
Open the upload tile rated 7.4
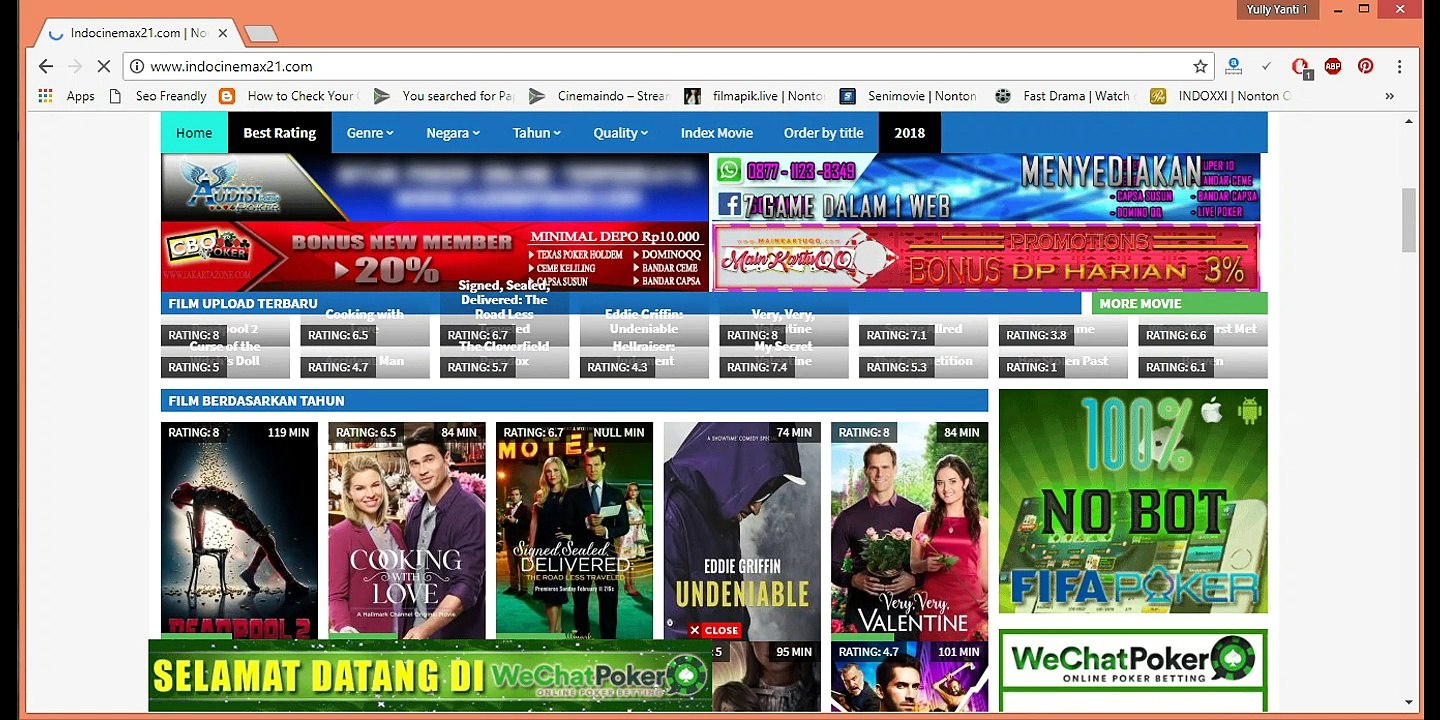(784, 363)
